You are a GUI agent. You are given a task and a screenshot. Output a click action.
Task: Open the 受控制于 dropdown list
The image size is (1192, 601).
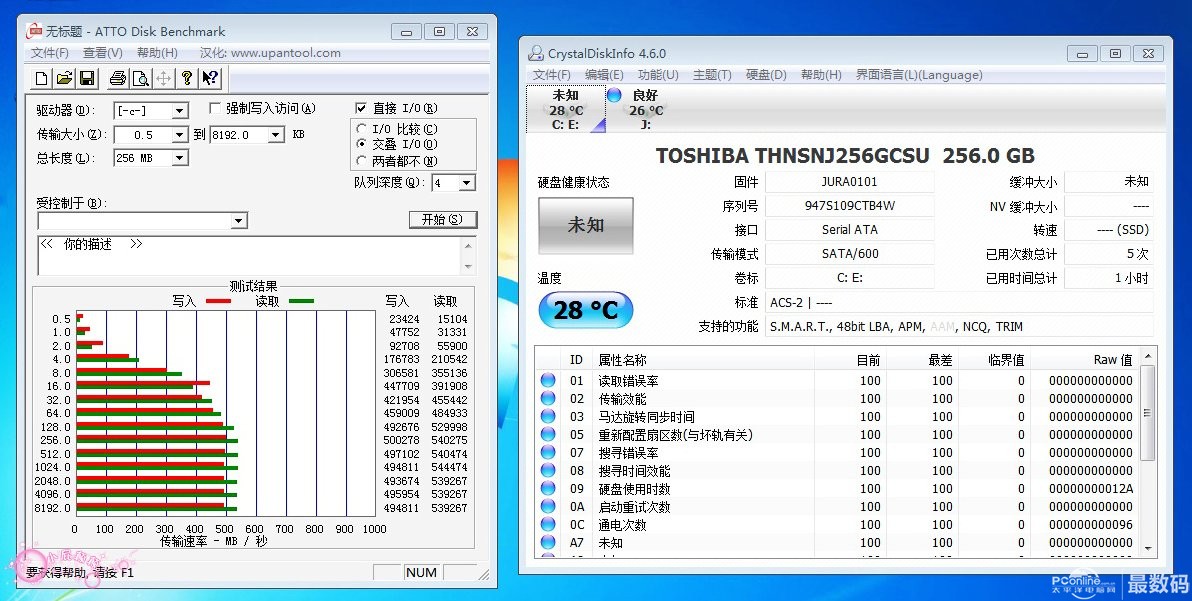239,220
